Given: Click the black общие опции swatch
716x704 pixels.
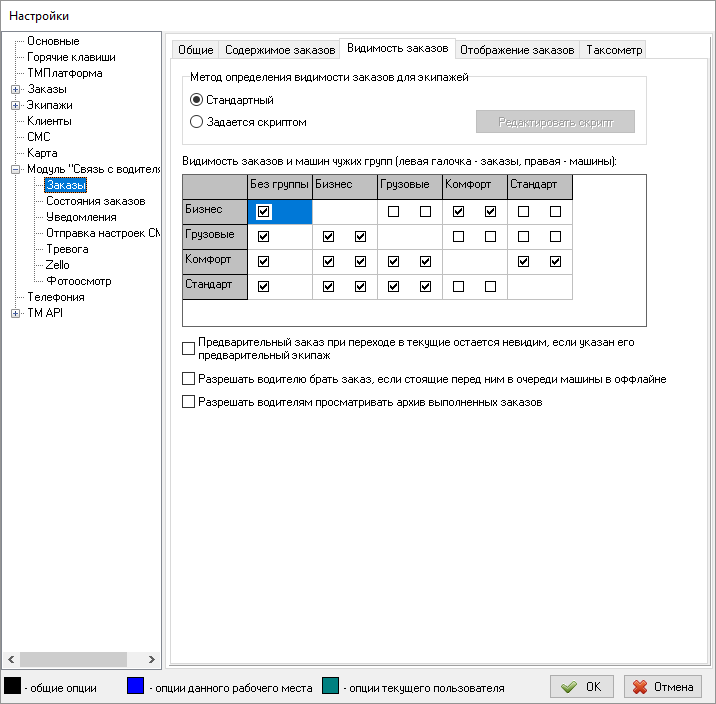Looking at the screenshot, I should pyautogui.click(x=12, y=686).
